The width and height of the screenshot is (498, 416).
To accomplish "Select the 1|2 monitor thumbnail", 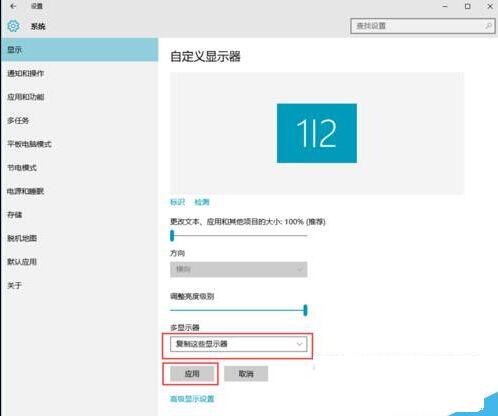I will [x=317, y=133].
